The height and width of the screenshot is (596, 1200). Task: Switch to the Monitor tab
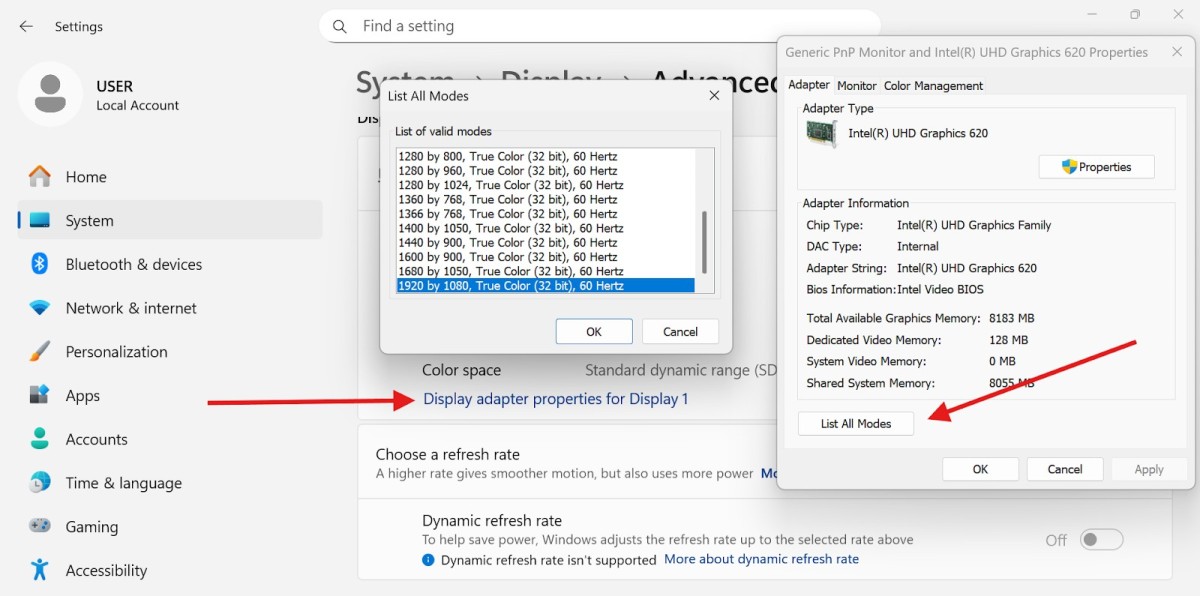tap(856, 85)
